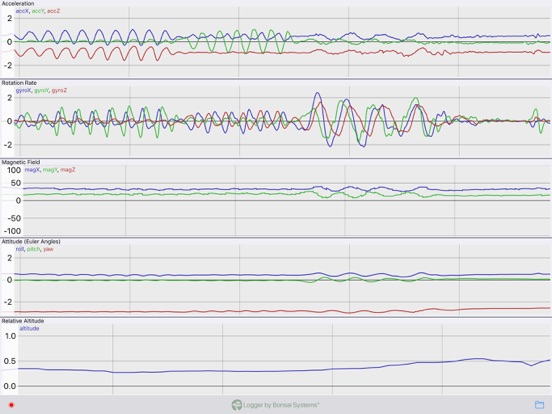Click the magZ legend label
The width and height of the screenshot is (552, 414).
[x=68, y=170]
